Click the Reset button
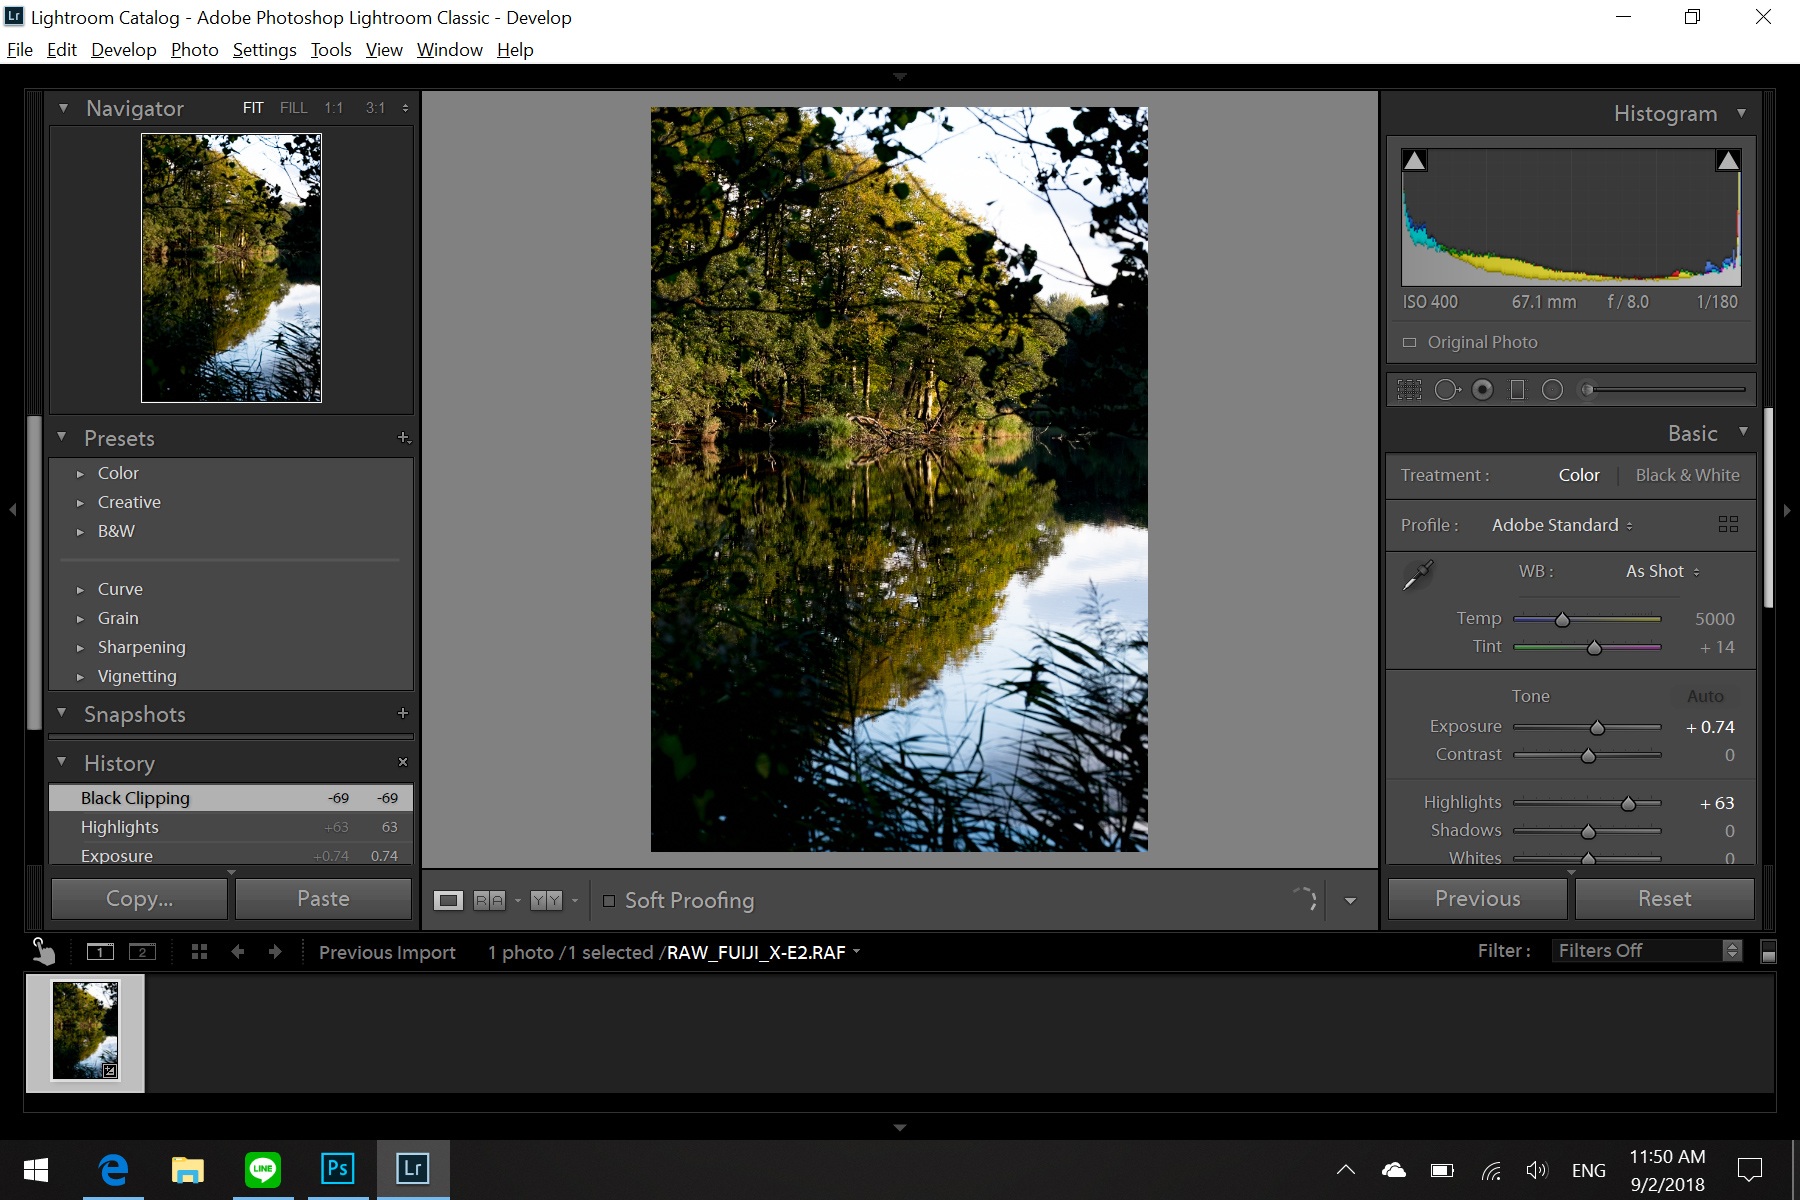This screenshot has height=1200, width=1800. pyautogui.click(x=1664, y=899)
